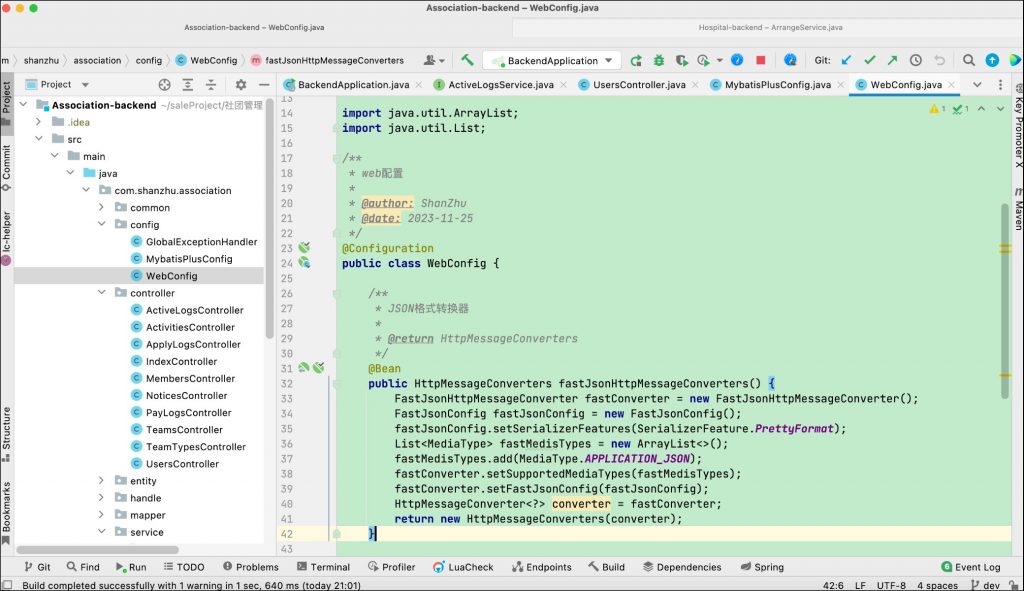Click the Build project hammer icon

tap(467, 60)
